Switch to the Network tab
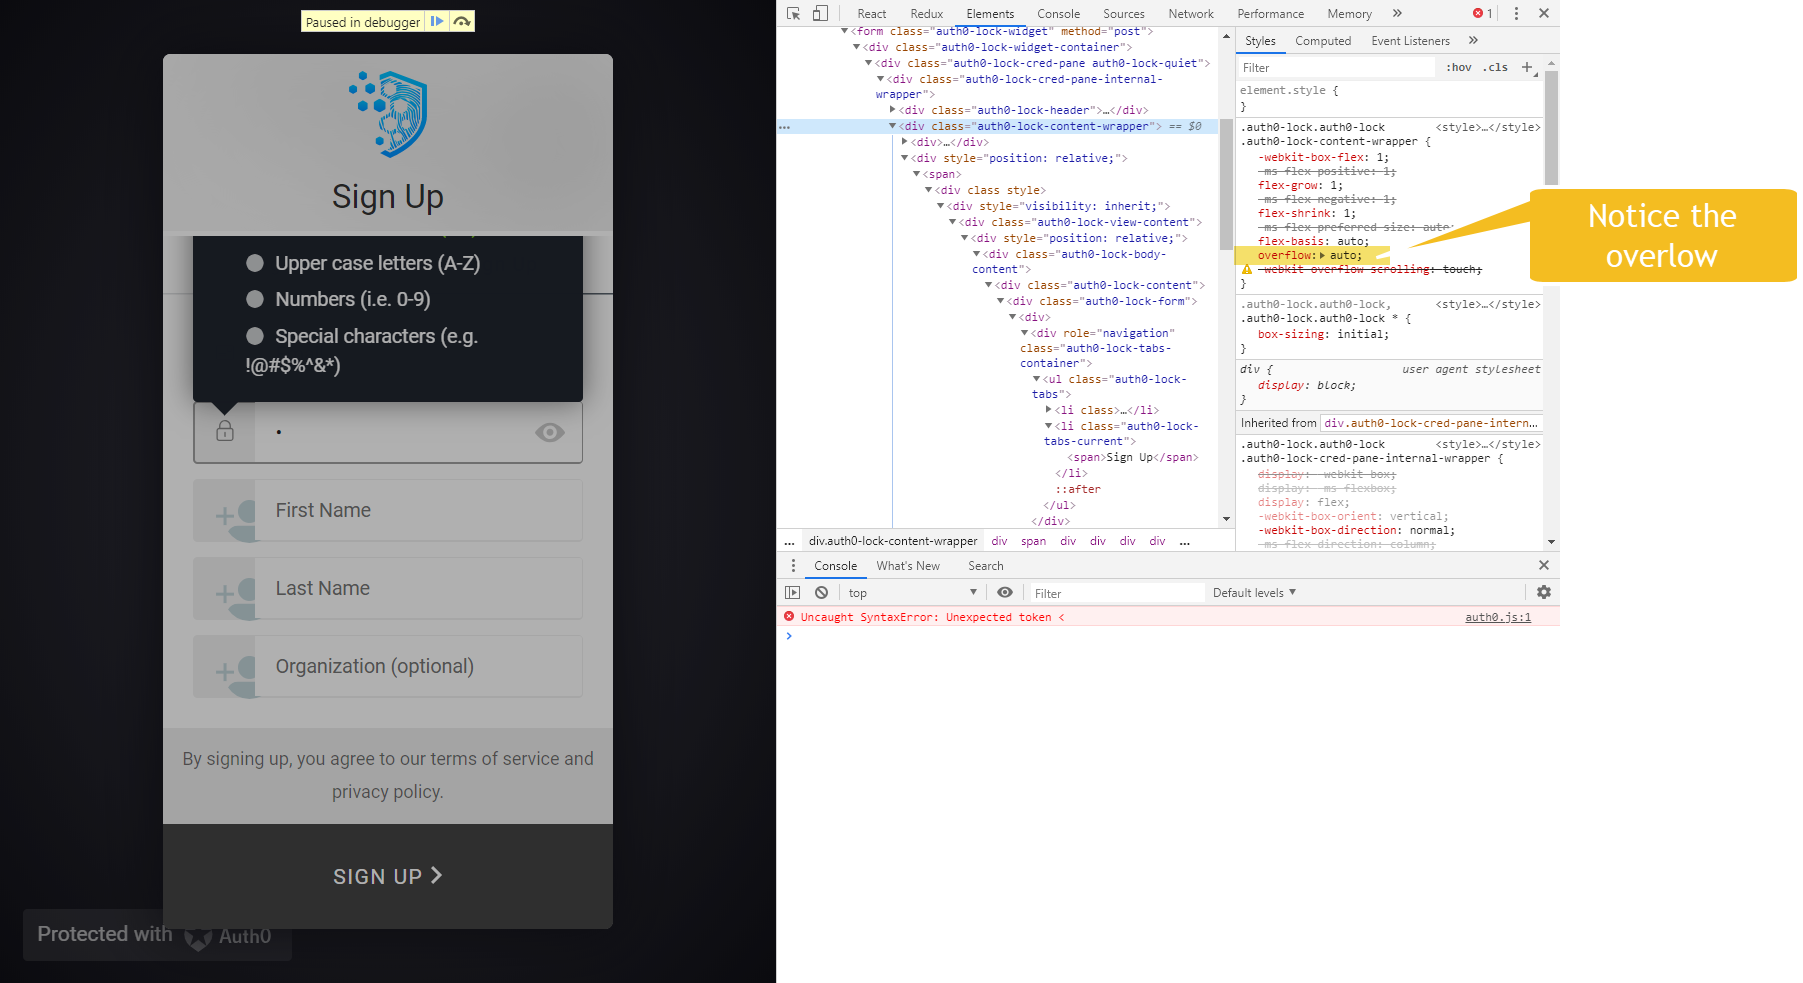The image size is (1803, 983). coord(1190,13)
